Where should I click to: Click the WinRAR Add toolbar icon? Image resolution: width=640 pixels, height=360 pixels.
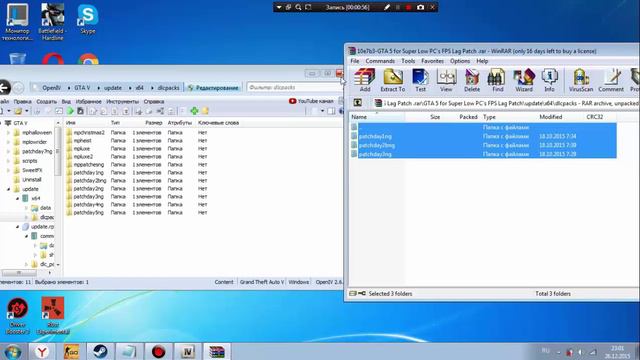364,80
